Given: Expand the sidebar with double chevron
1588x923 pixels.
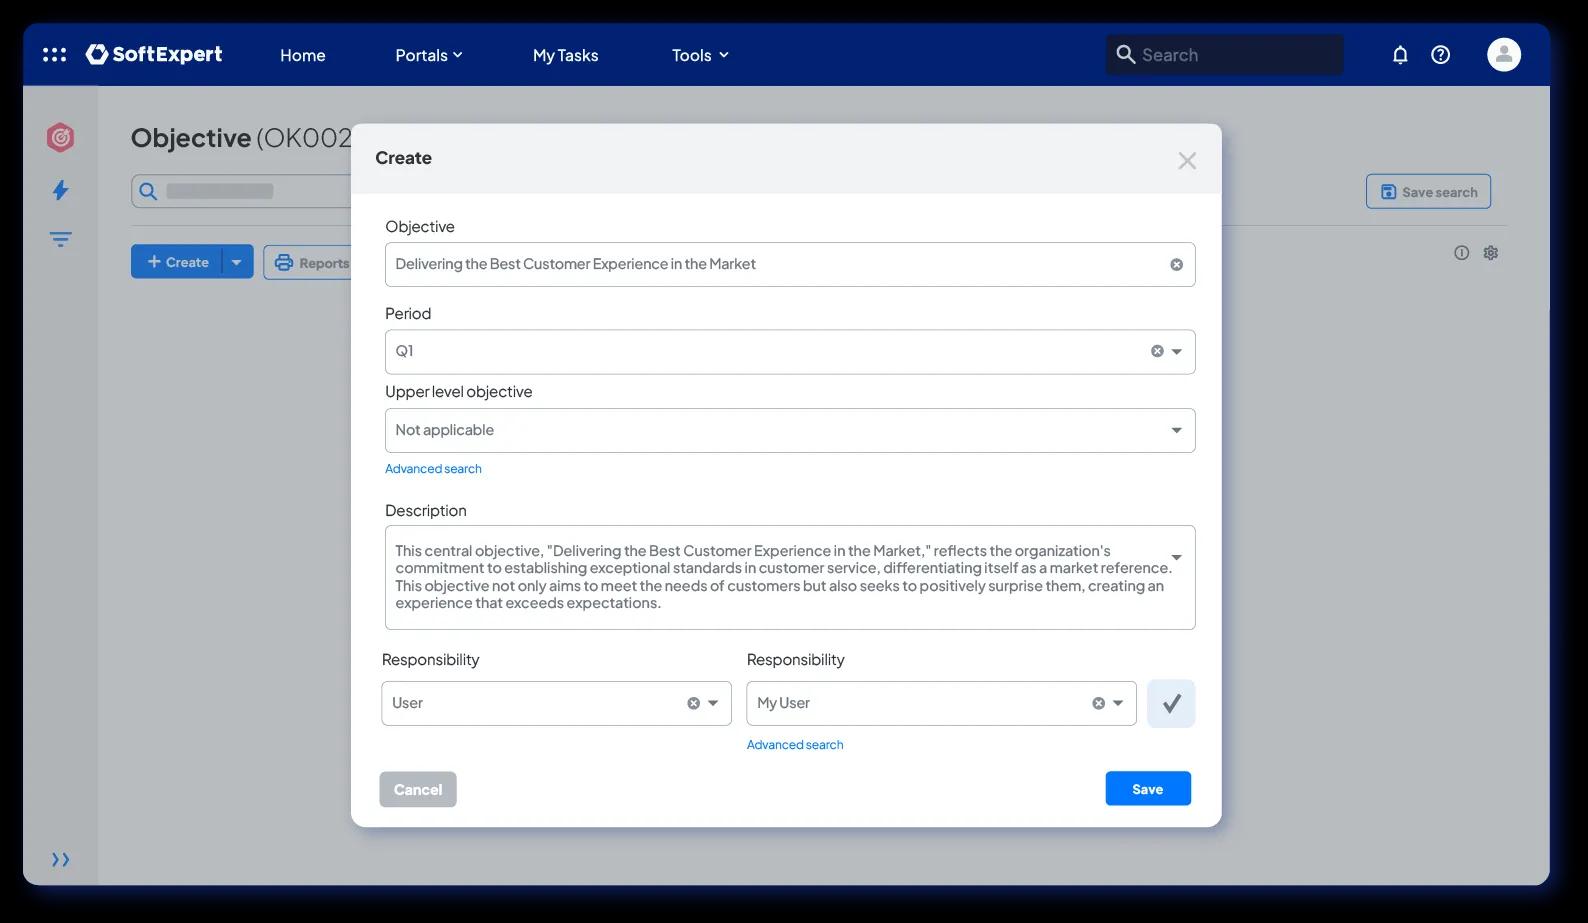Looking at the screenshot, I should click(61, 859).
